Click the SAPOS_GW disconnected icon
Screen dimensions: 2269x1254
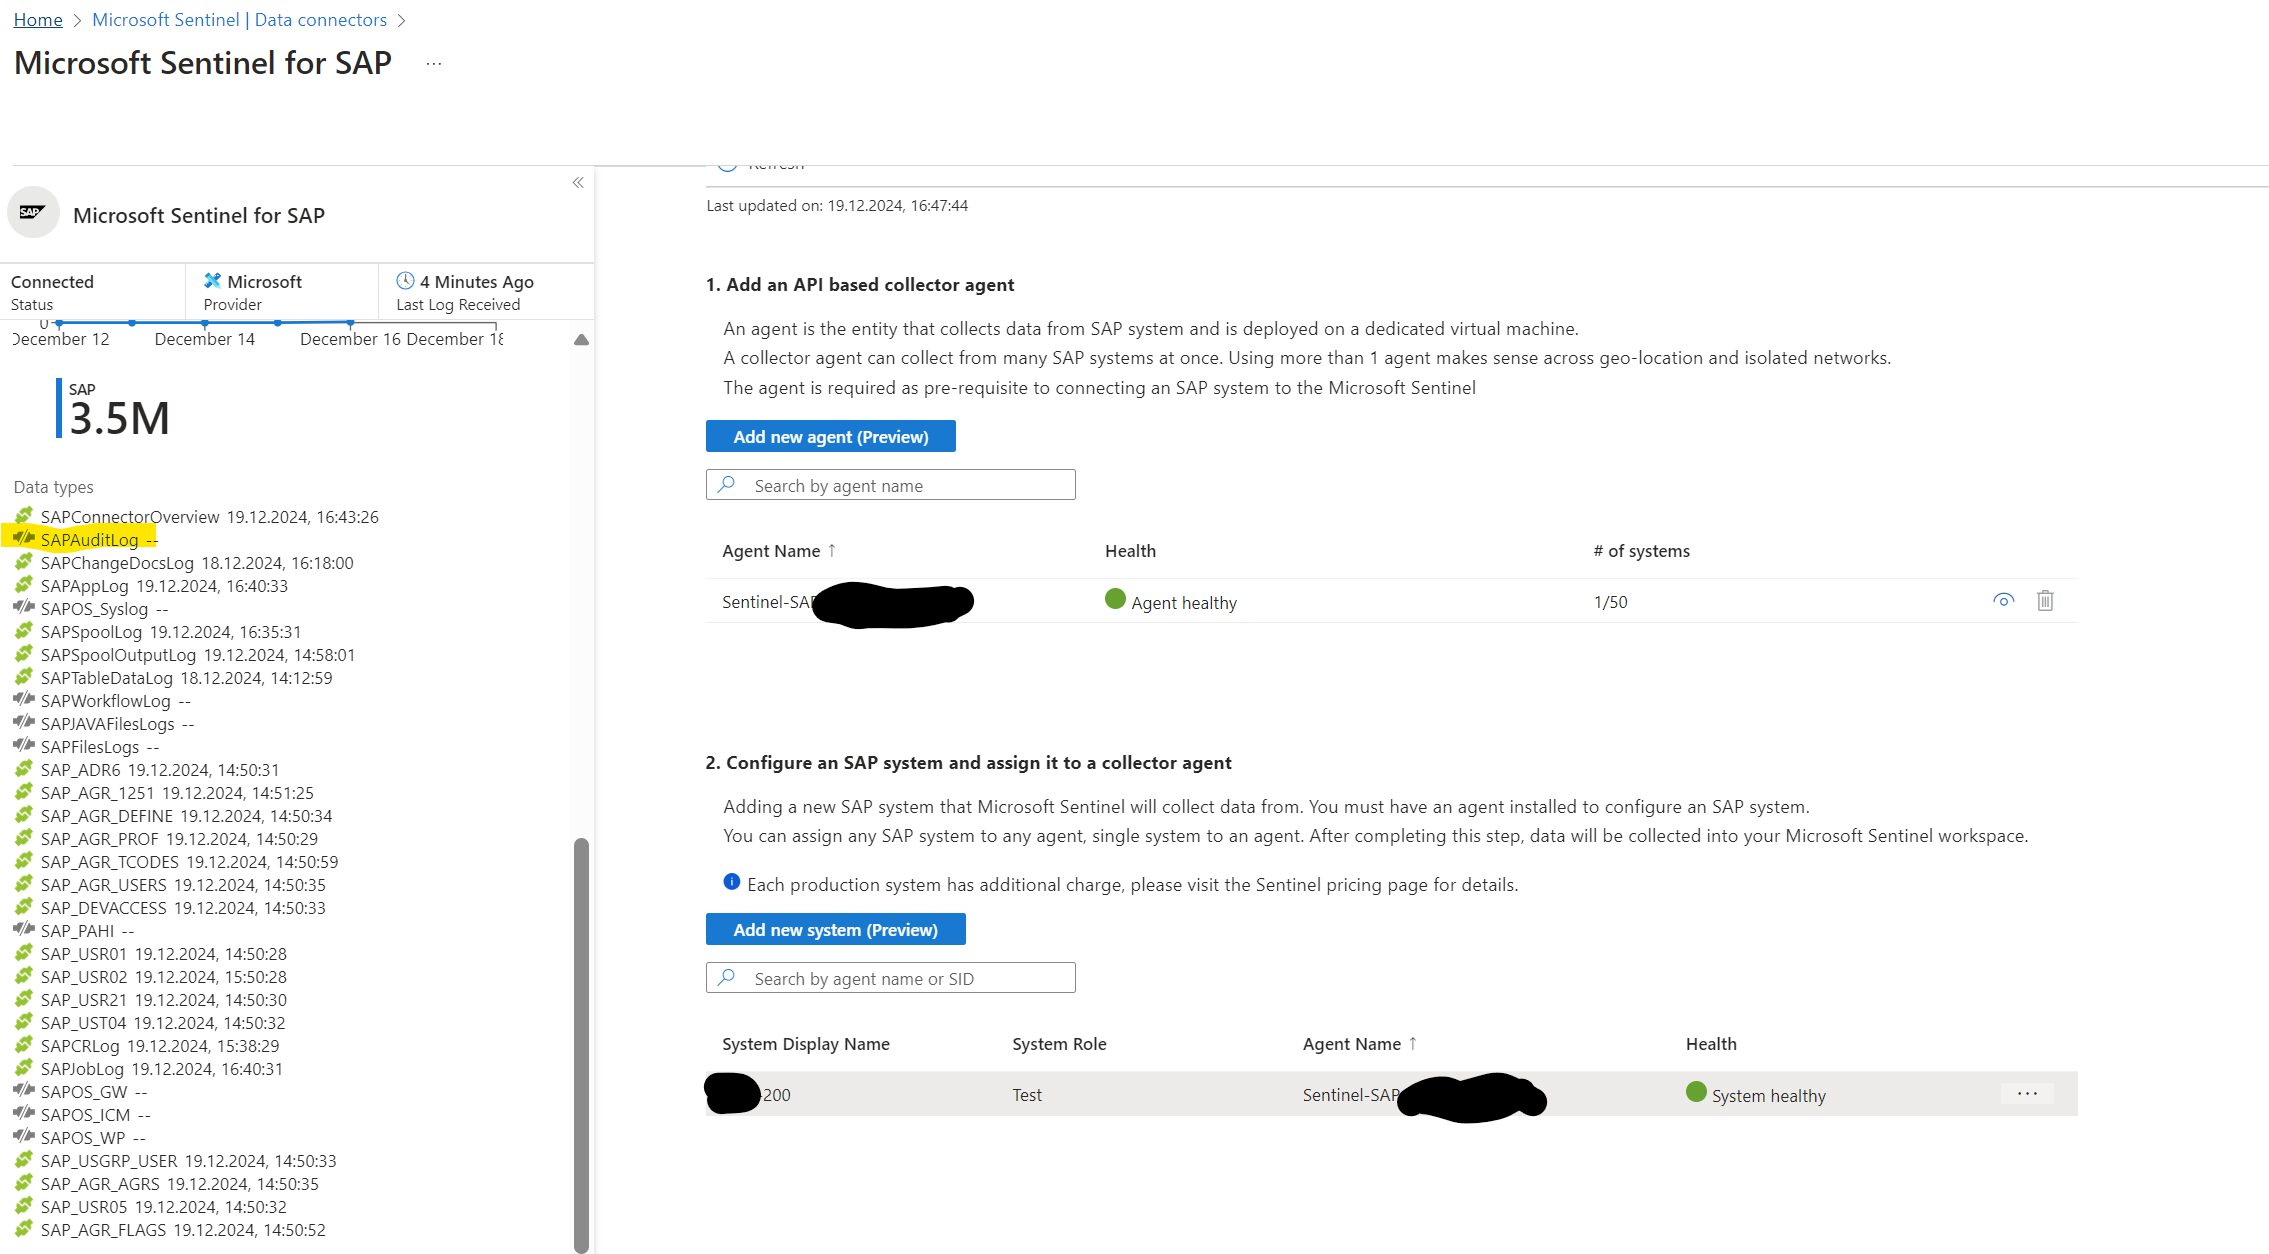24,1090
